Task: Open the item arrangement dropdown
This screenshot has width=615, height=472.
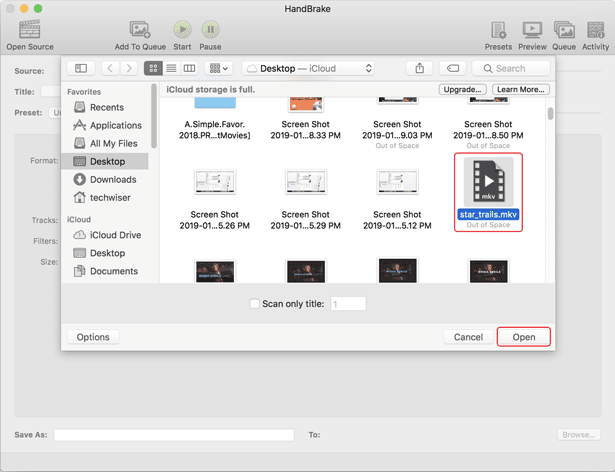Action: pyautogui.click(x=219, y=68)
